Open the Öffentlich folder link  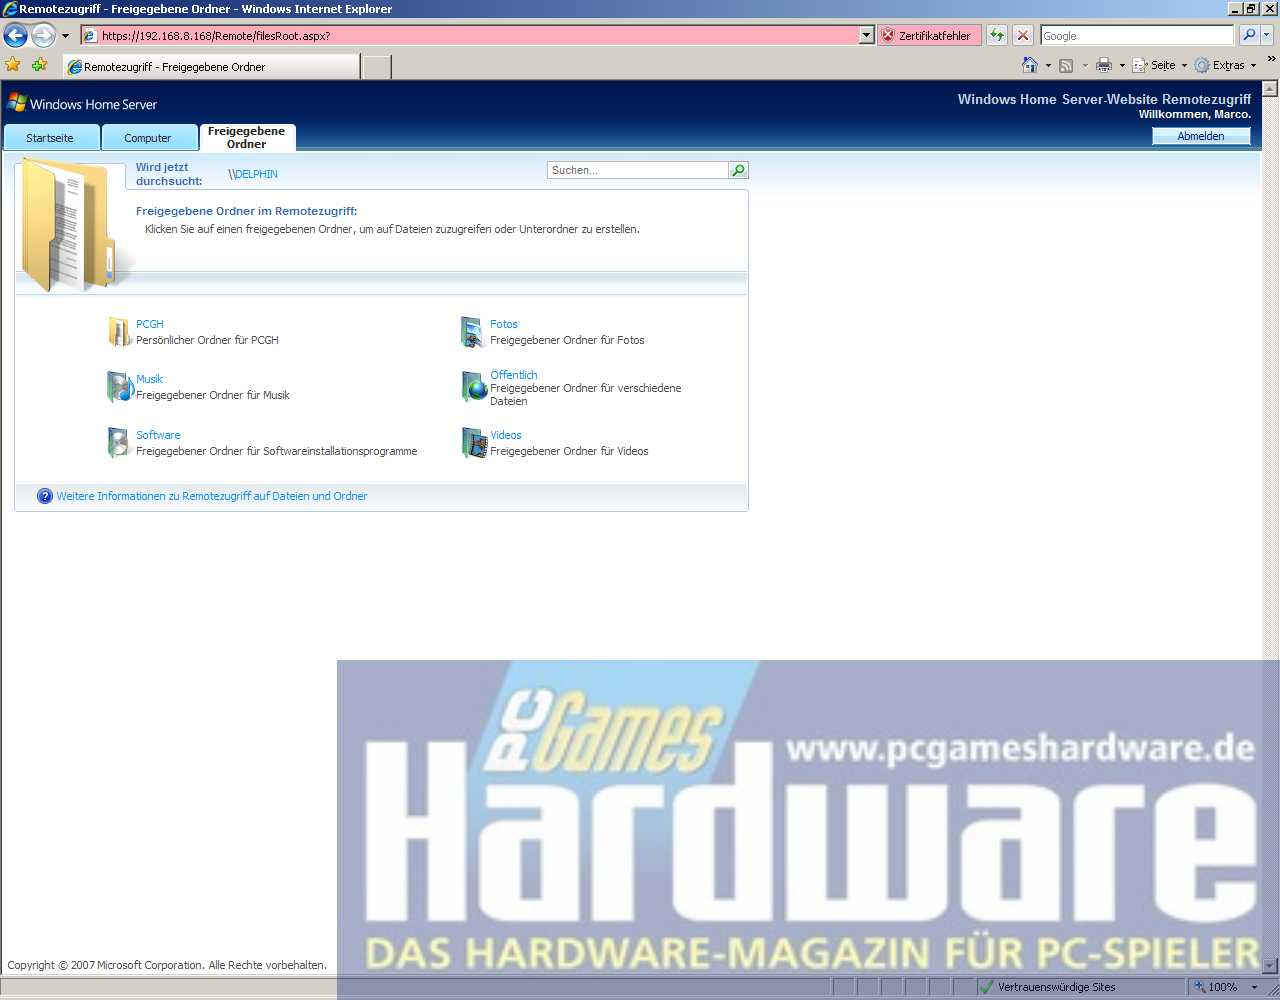[x=514, y=375]
